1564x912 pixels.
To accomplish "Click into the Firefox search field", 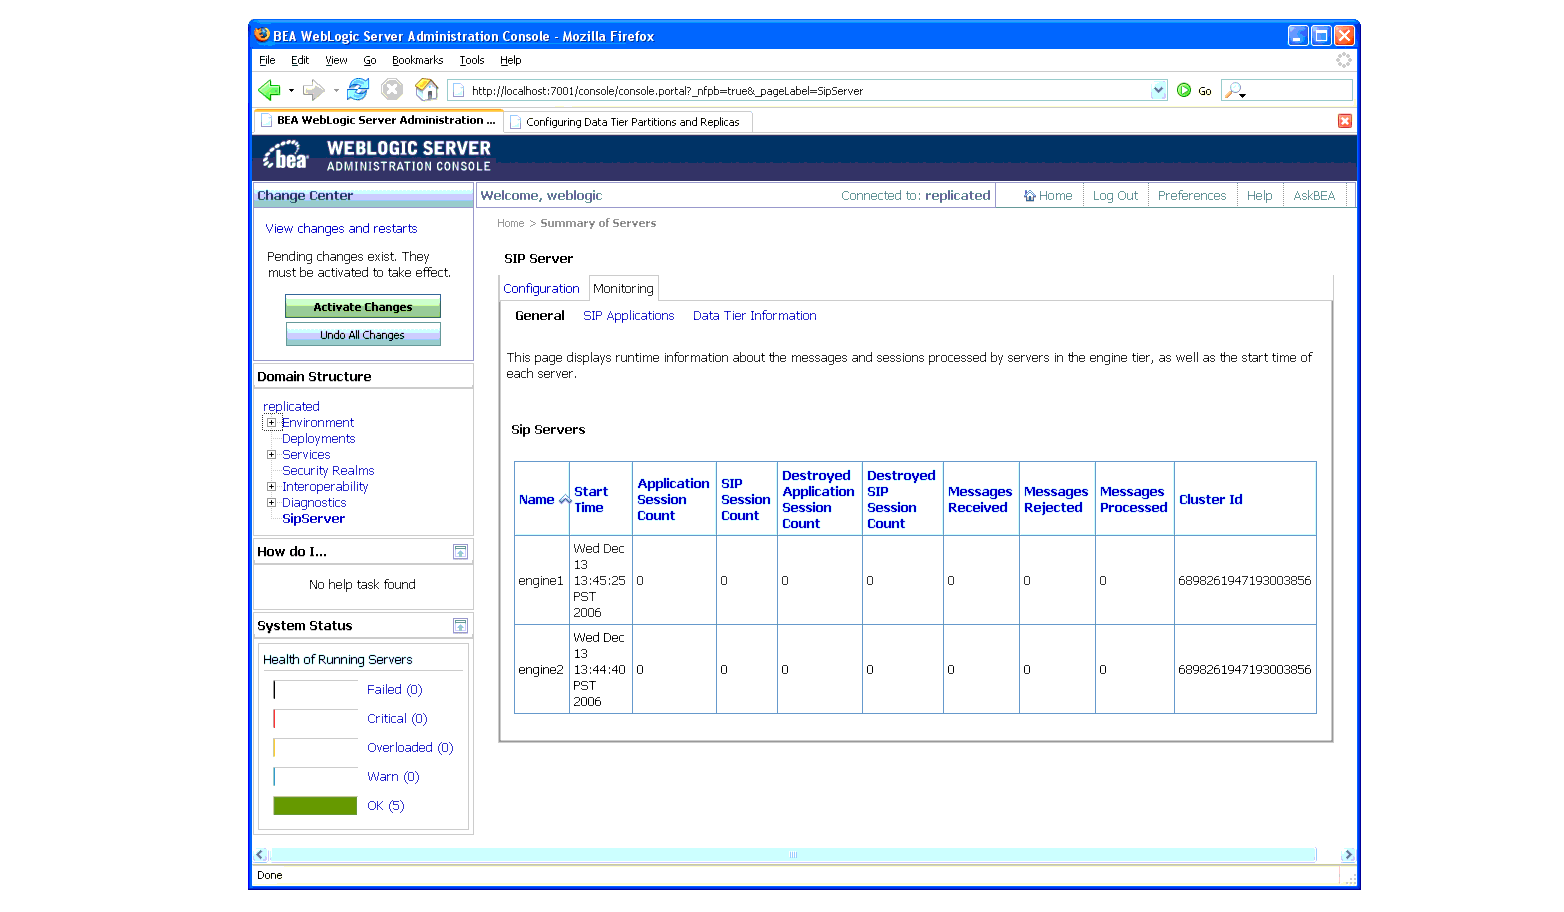I will [x=1298, y=91].
